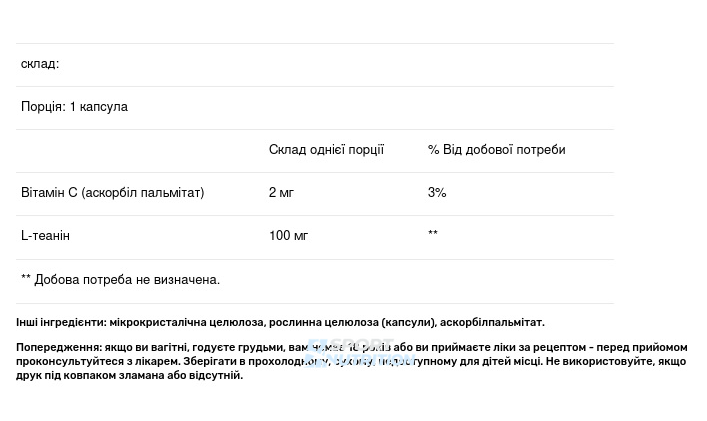Click the '3%' daily value cell

coord(437,192)
